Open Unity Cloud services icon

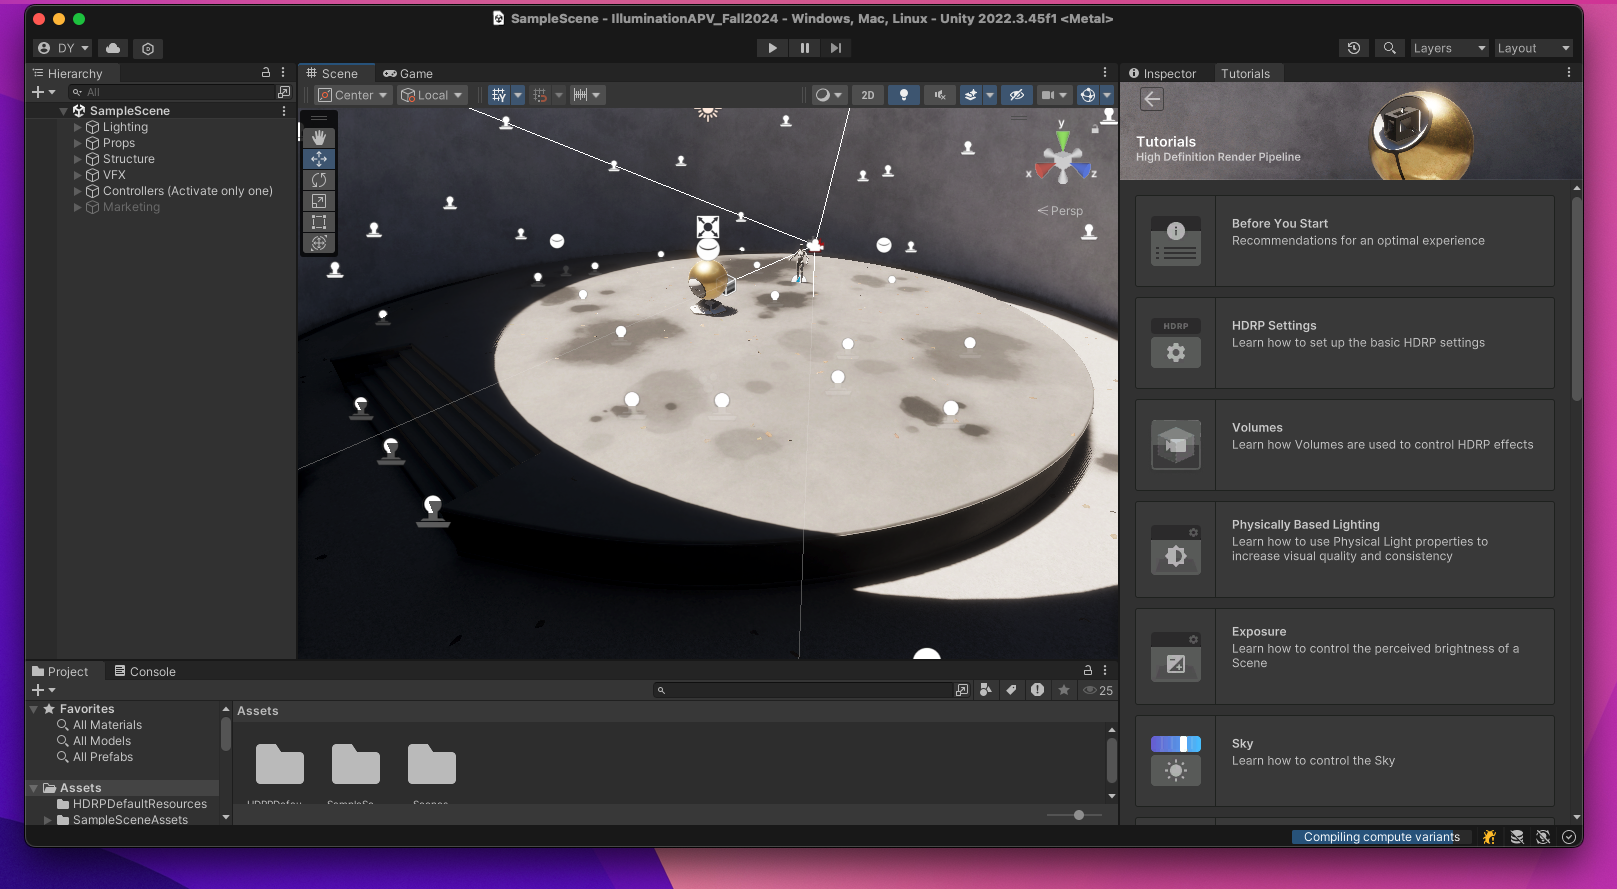coord(113,48)
